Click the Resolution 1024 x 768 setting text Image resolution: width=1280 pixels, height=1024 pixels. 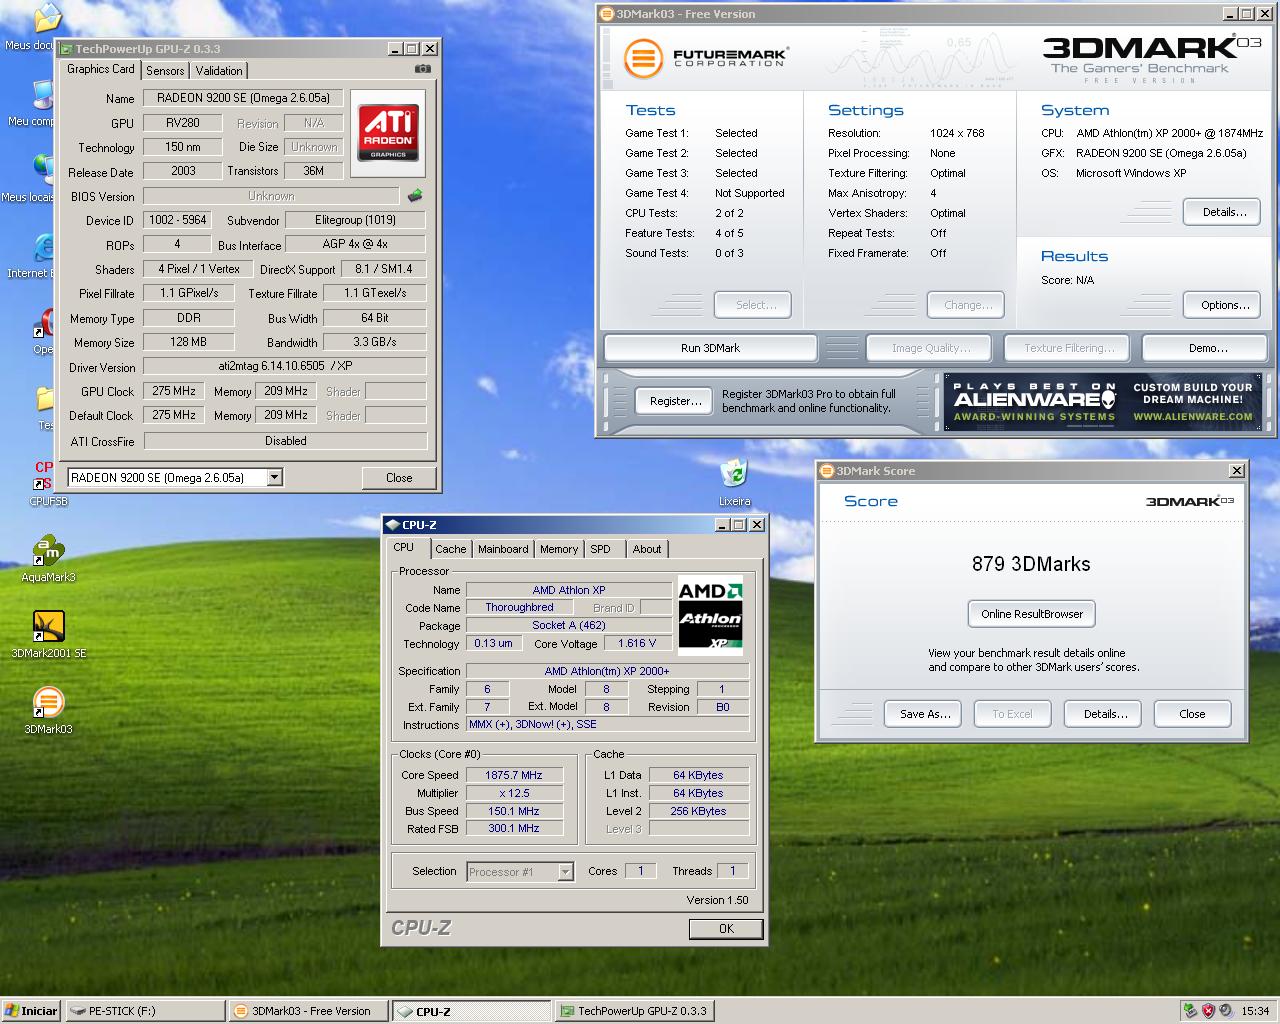click(x=956, y=133)
